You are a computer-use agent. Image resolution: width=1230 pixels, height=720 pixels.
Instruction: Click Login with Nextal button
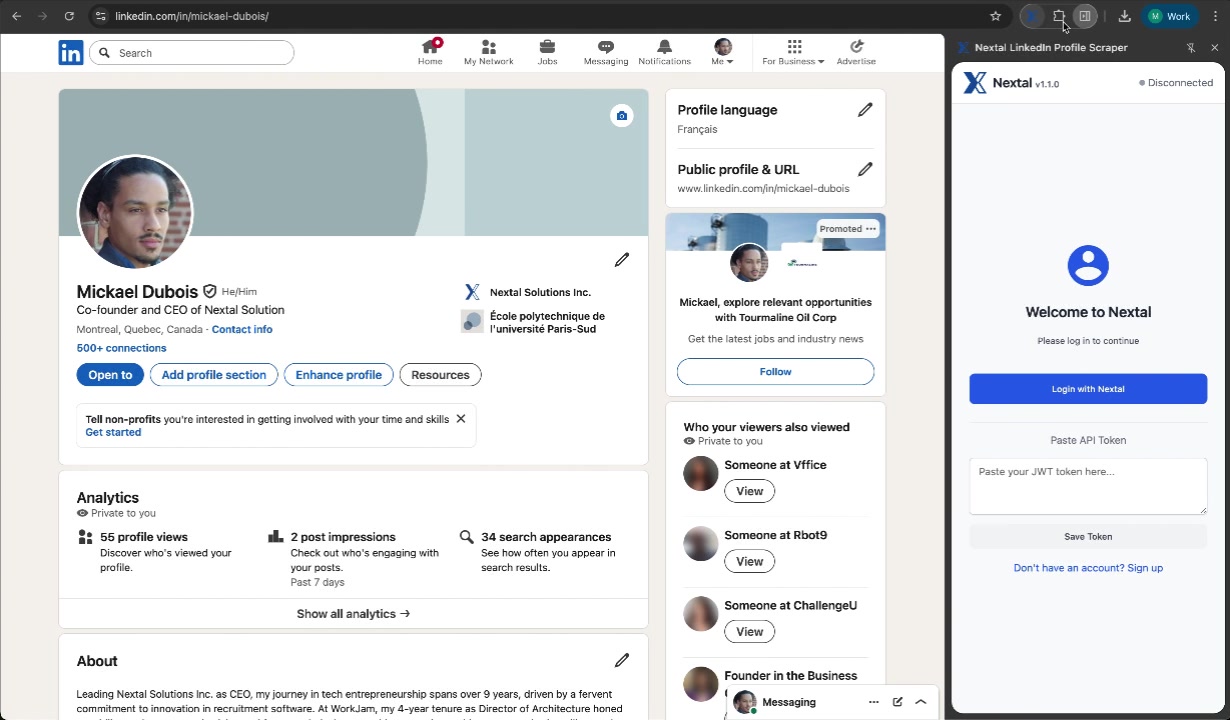1087,388
